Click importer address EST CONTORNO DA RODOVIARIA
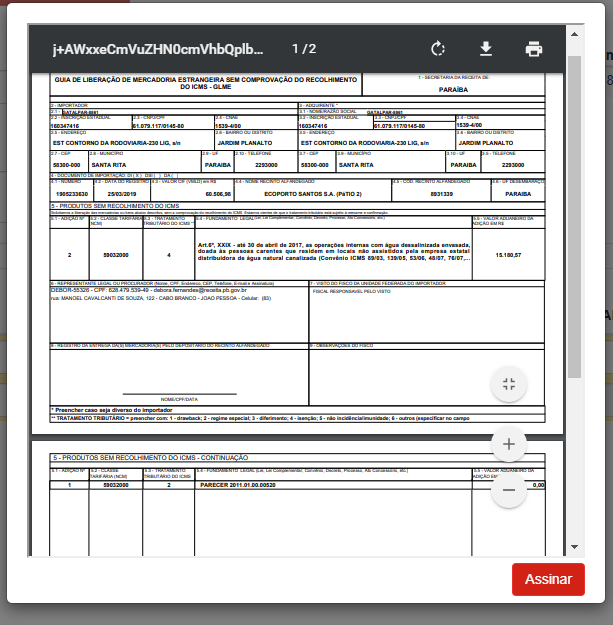The height and width of the screenshot is (625, 613). tap(117, 143)
